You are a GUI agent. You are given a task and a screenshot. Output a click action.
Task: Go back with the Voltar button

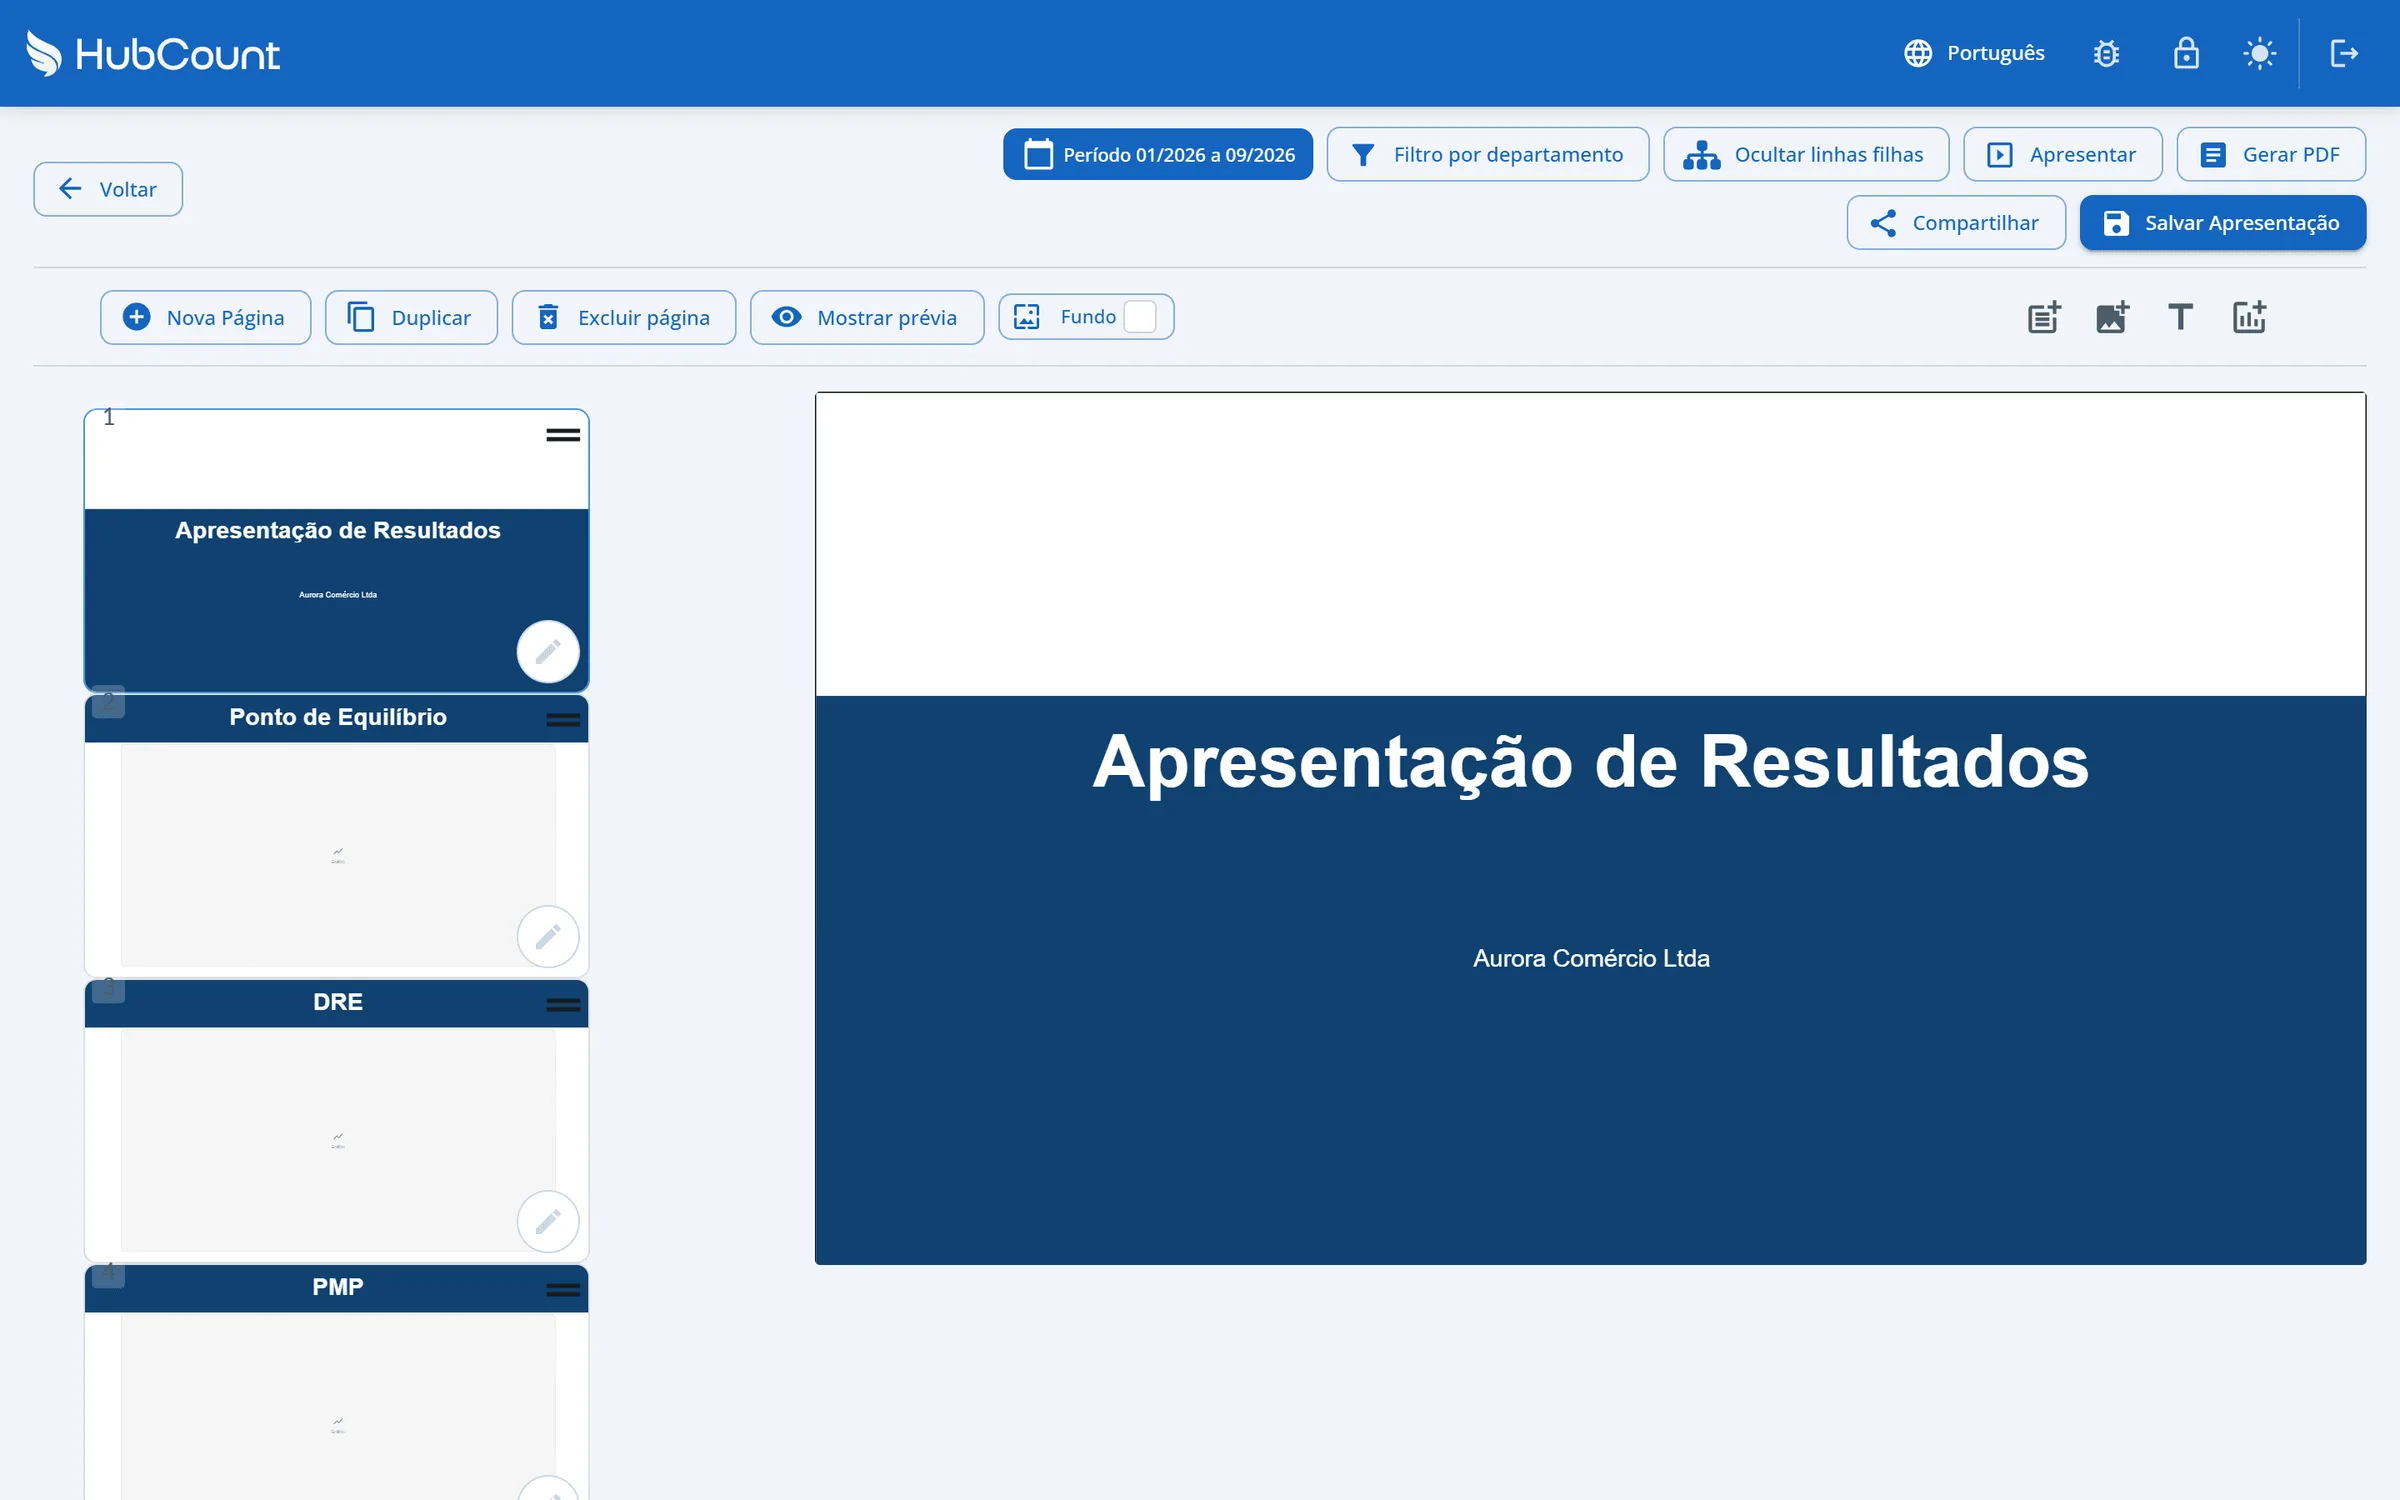[x=108, y=189]
